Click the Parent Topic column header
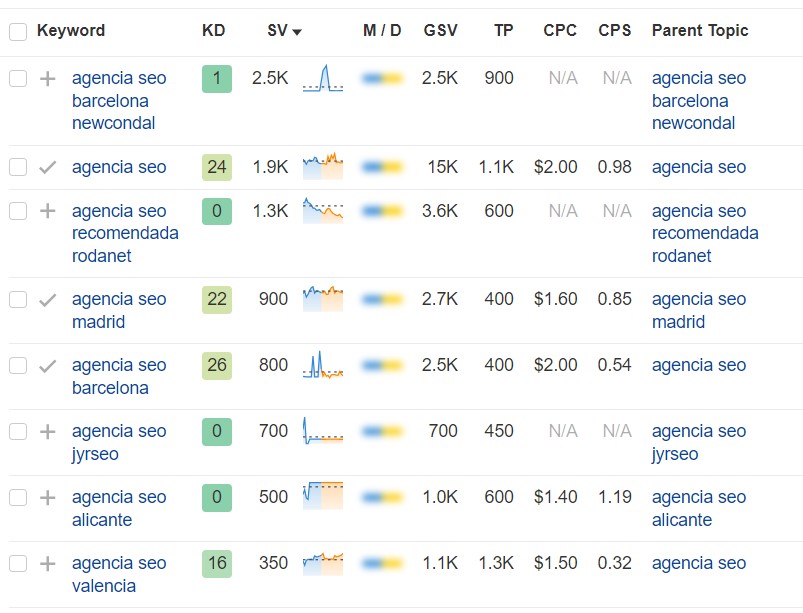The height and width of the screenshot is (613, 803). point(700,30)
